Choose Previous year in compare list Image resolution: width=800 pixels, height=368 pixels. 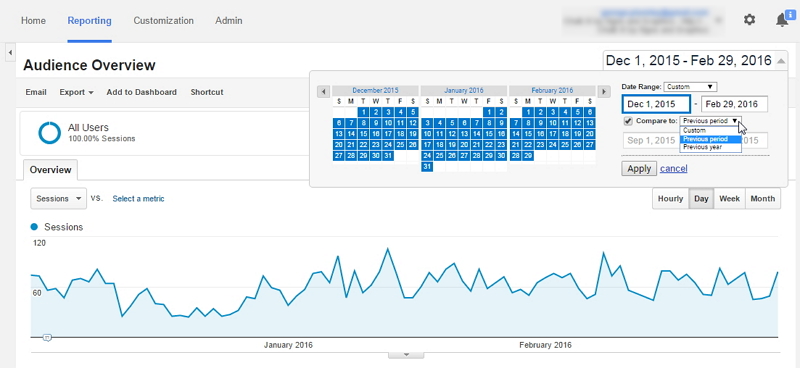click(x=710, y=147)
